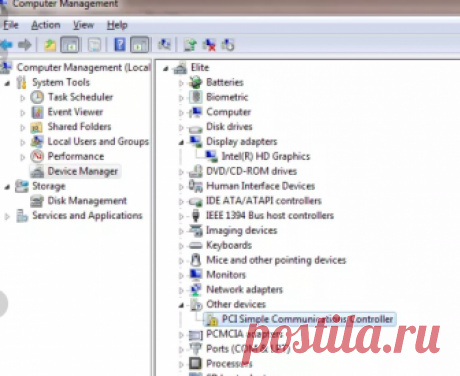
Task: Click the Storage node icon
Action: pos(22,186)
